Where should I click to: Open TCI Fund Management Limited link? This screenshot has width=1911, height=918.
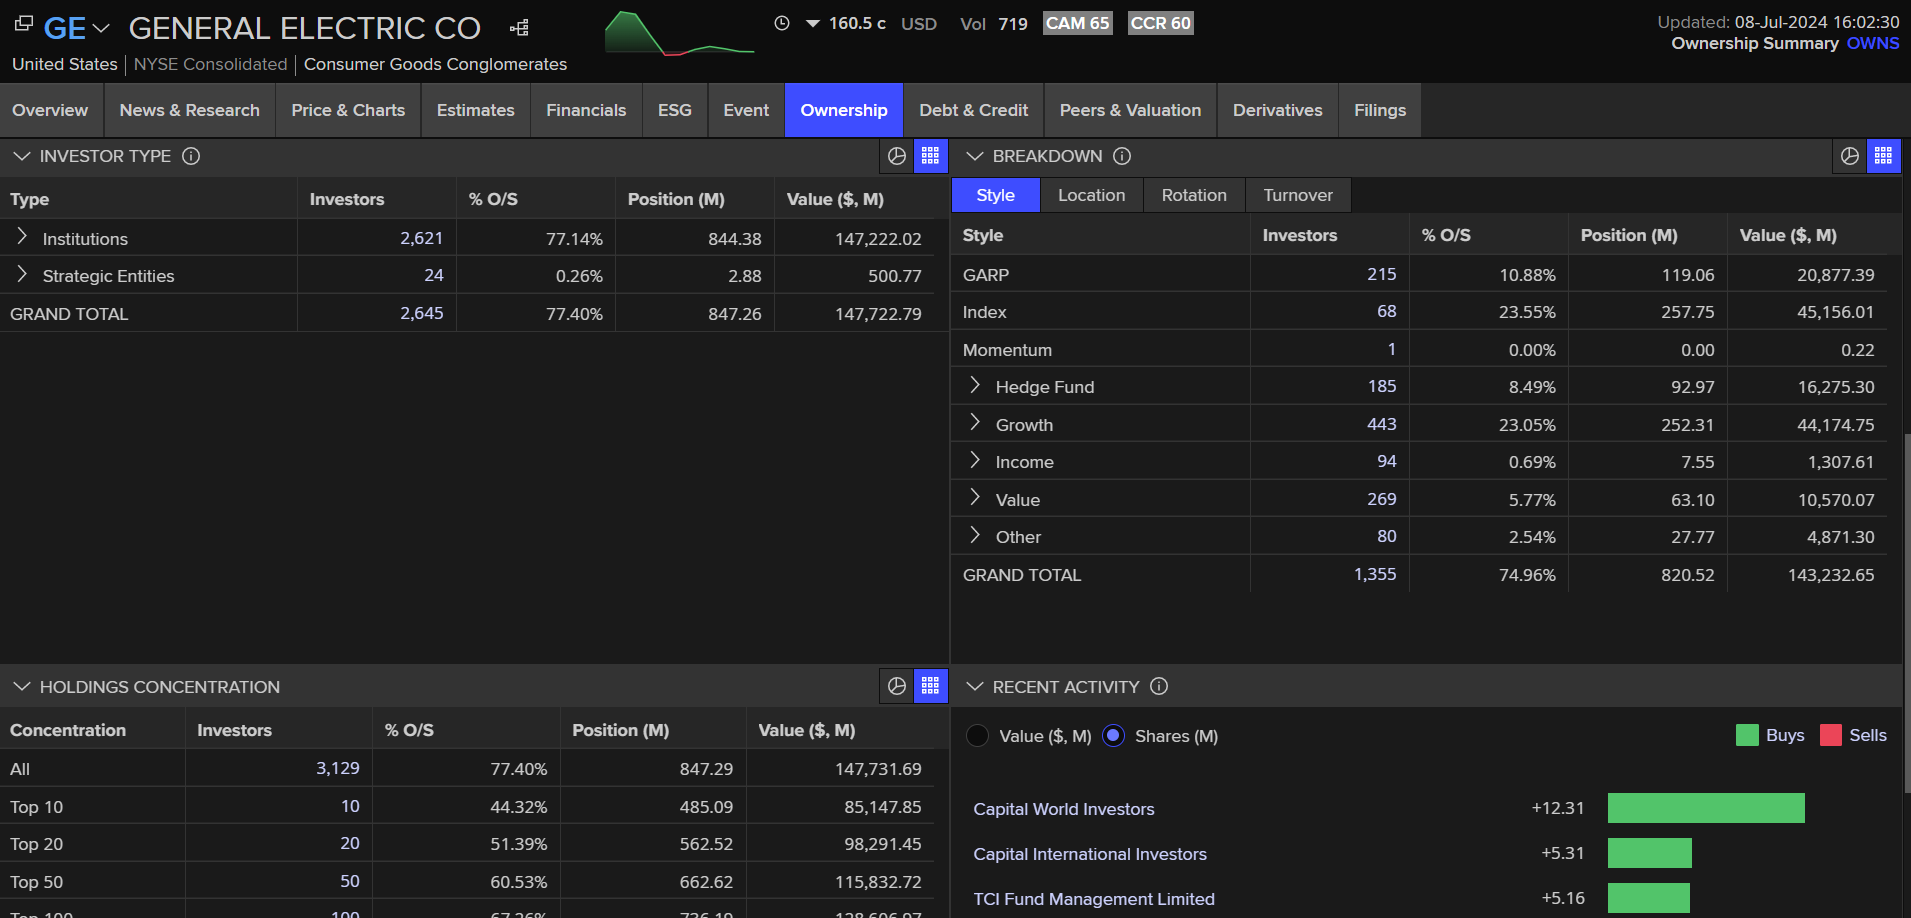[x=1094, y=899]
